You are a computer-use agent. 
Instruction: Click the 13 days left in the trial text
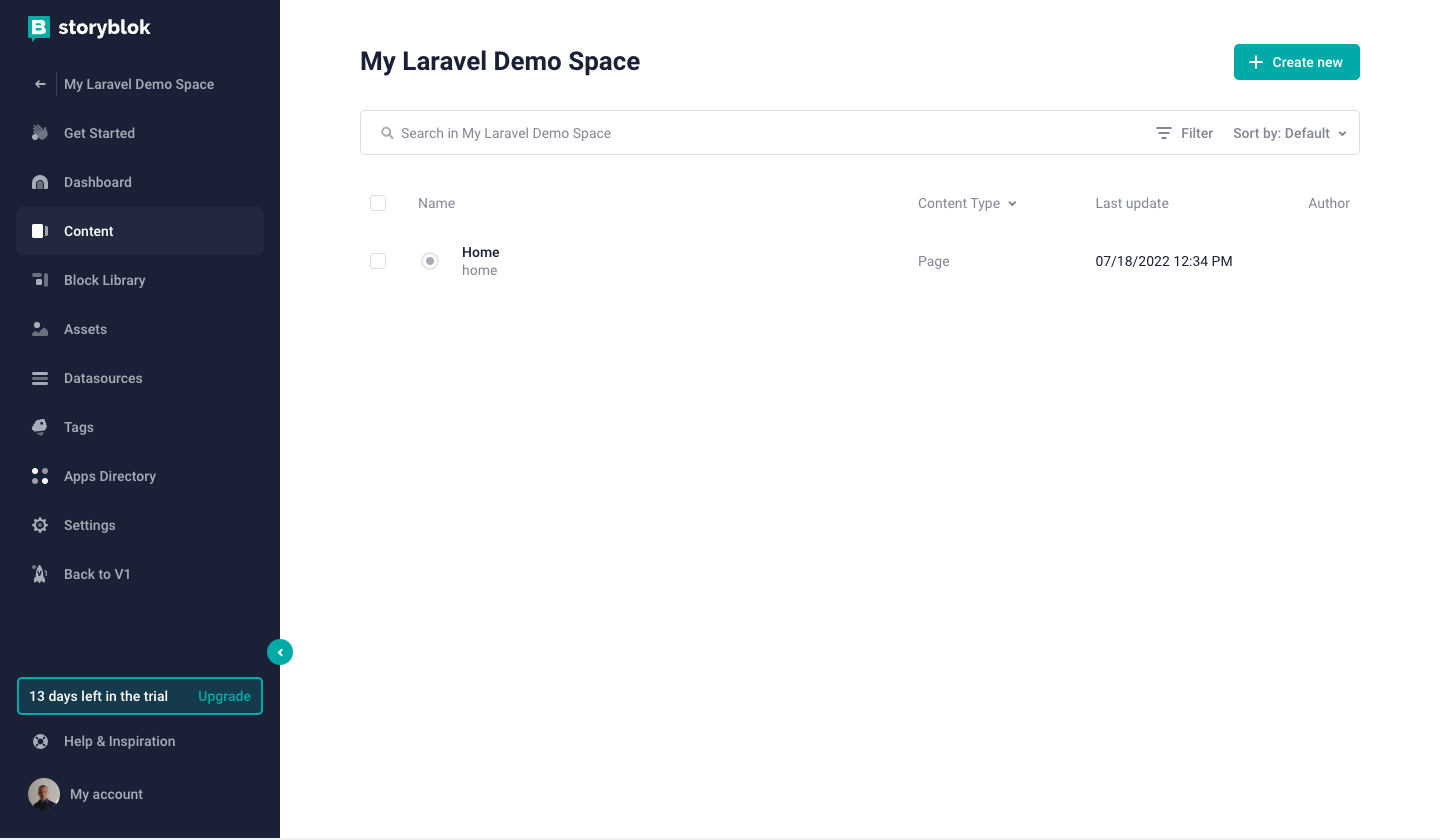98,696
